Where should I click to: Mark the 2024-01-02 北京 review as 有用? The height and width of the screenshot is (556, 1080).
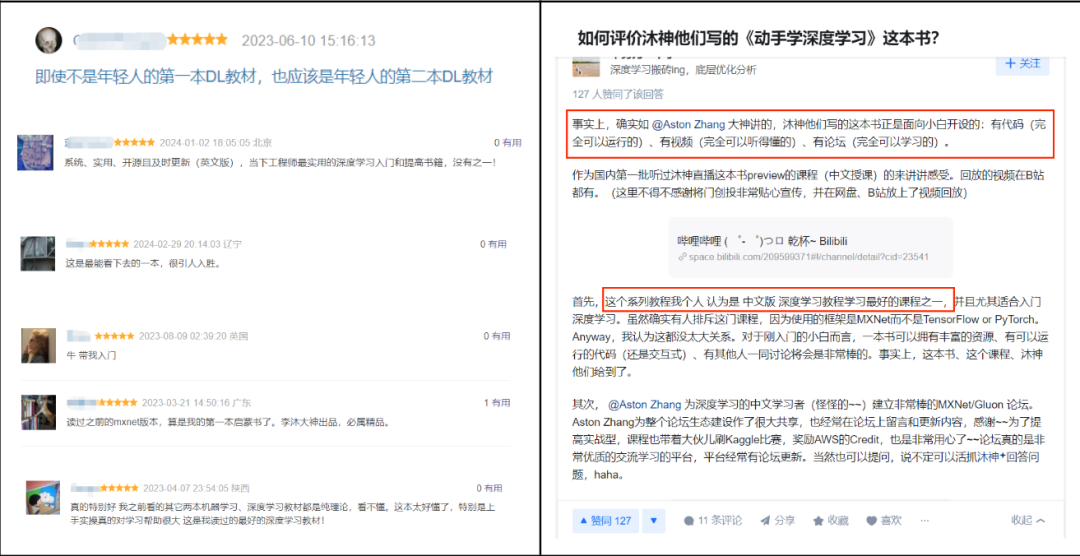507,143
